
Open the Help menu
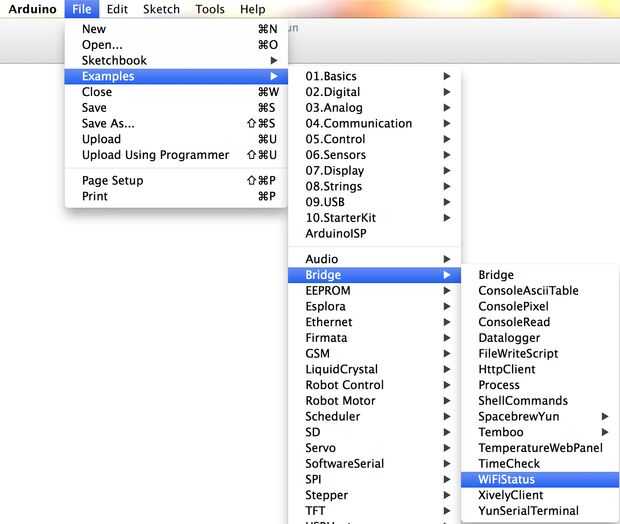[x=253, y=9]
